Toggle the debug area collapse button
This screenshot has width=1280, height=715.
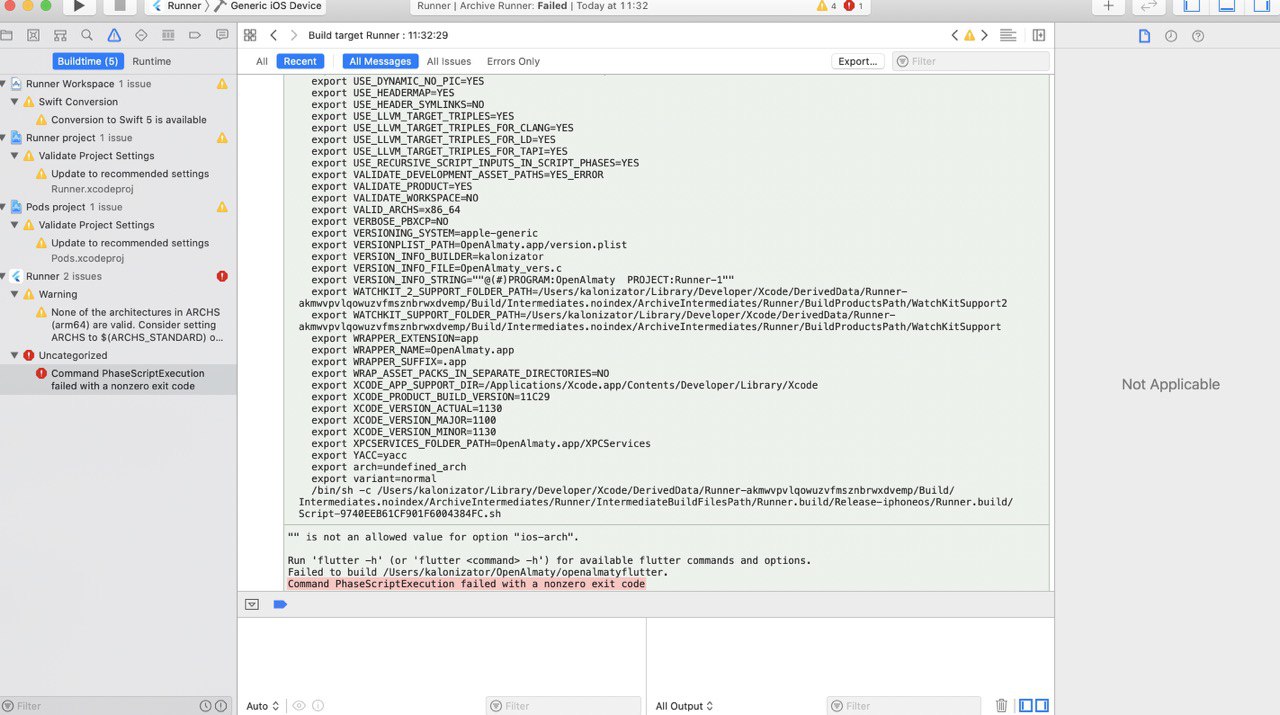point(252,604)
